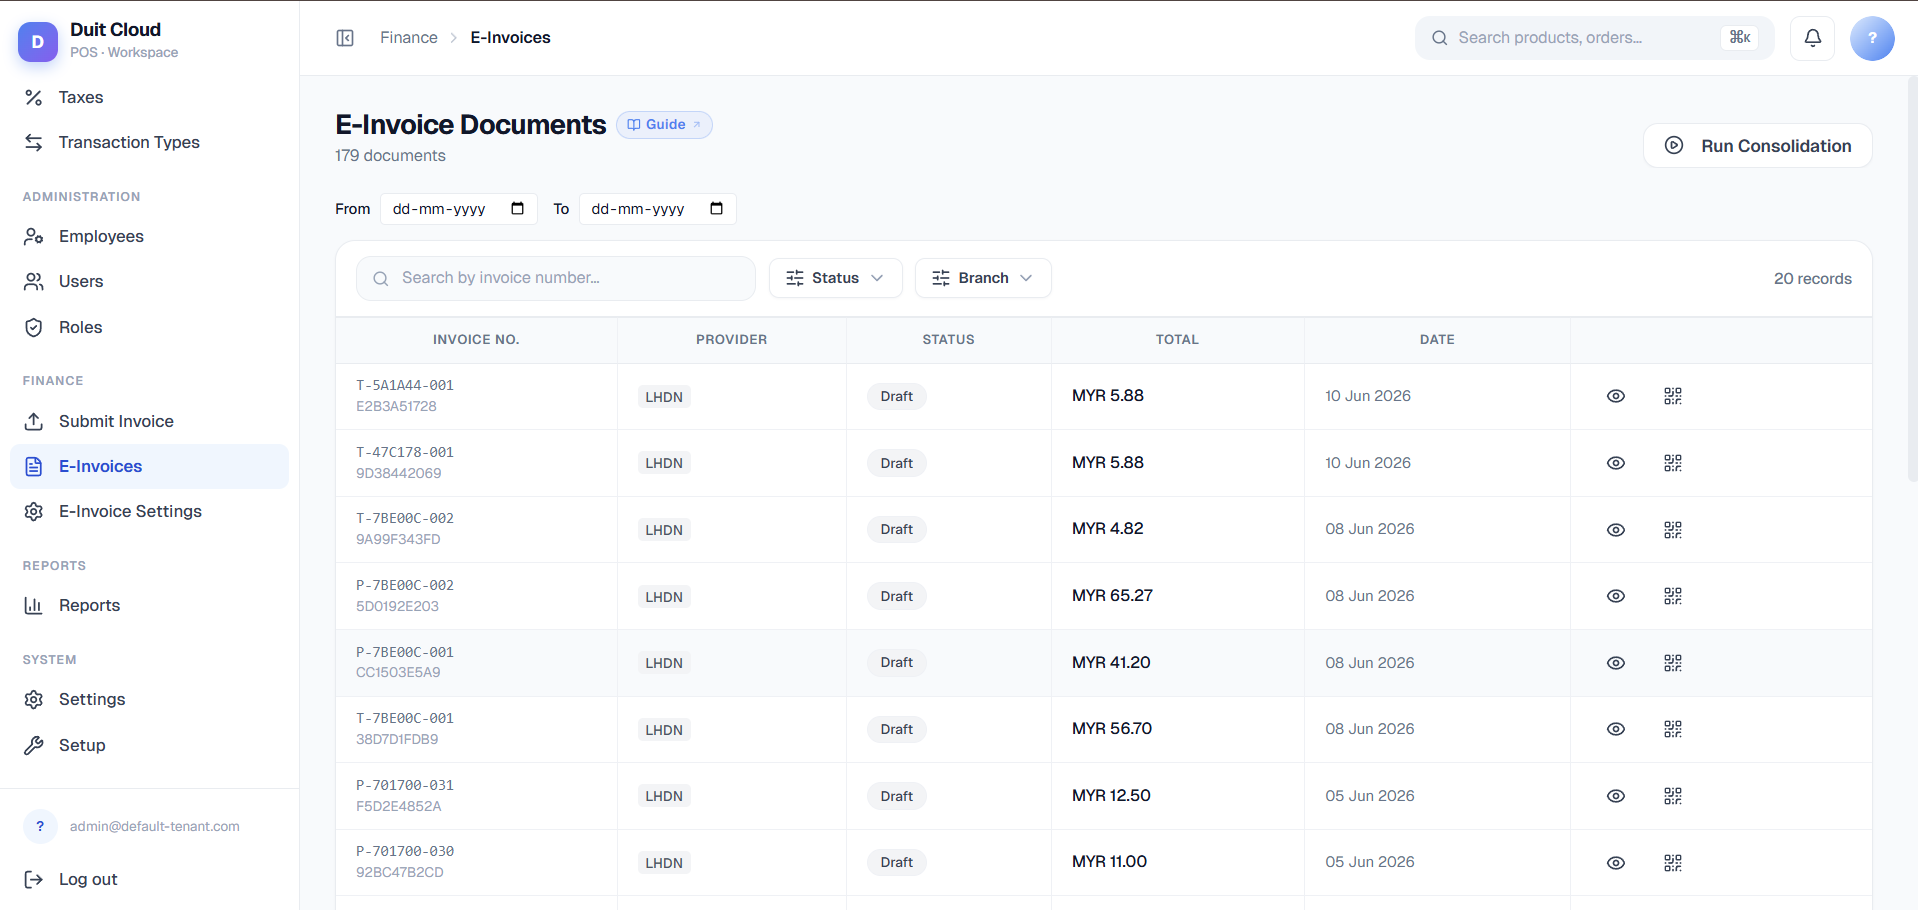
Task: Click the MYR 56.70 total
Action: click(x=1111, y=729)
